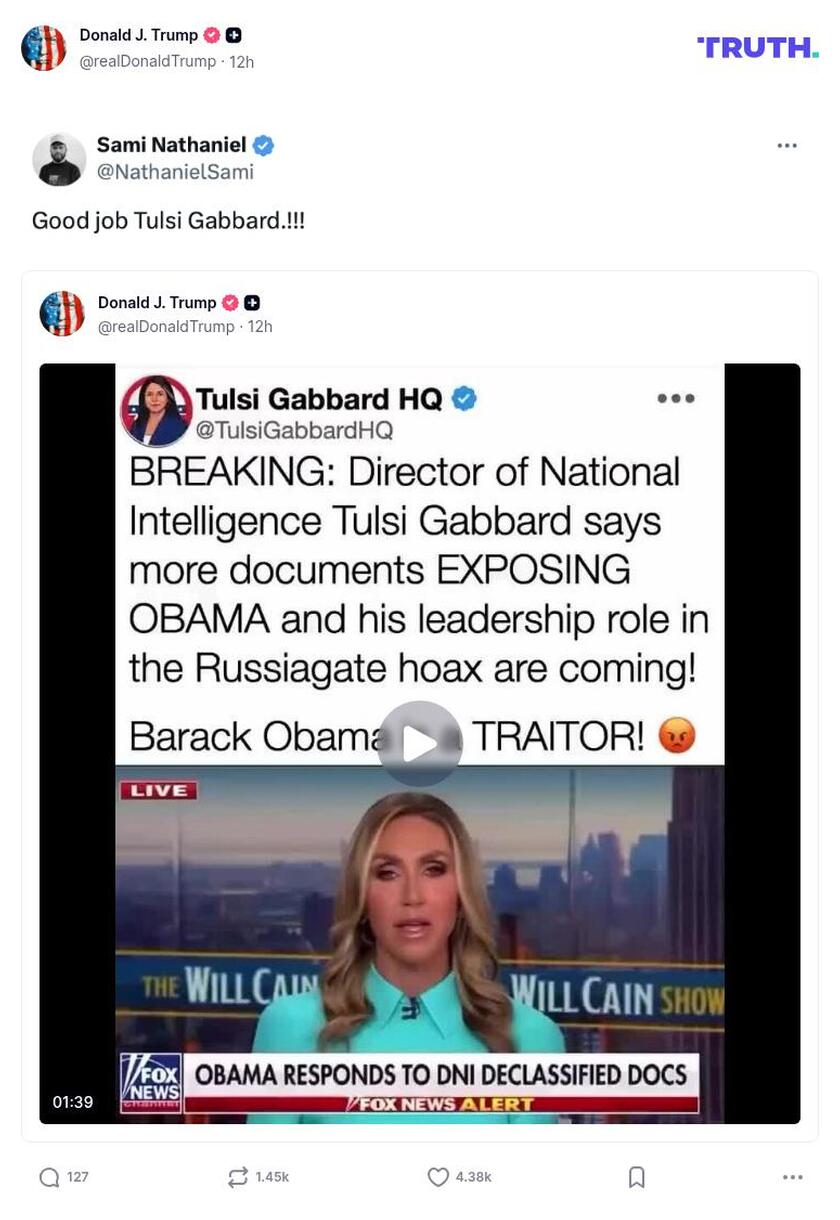840x1220 pixels.
Task: Click the TRUTH logo
Action: (x=758, y=47)
